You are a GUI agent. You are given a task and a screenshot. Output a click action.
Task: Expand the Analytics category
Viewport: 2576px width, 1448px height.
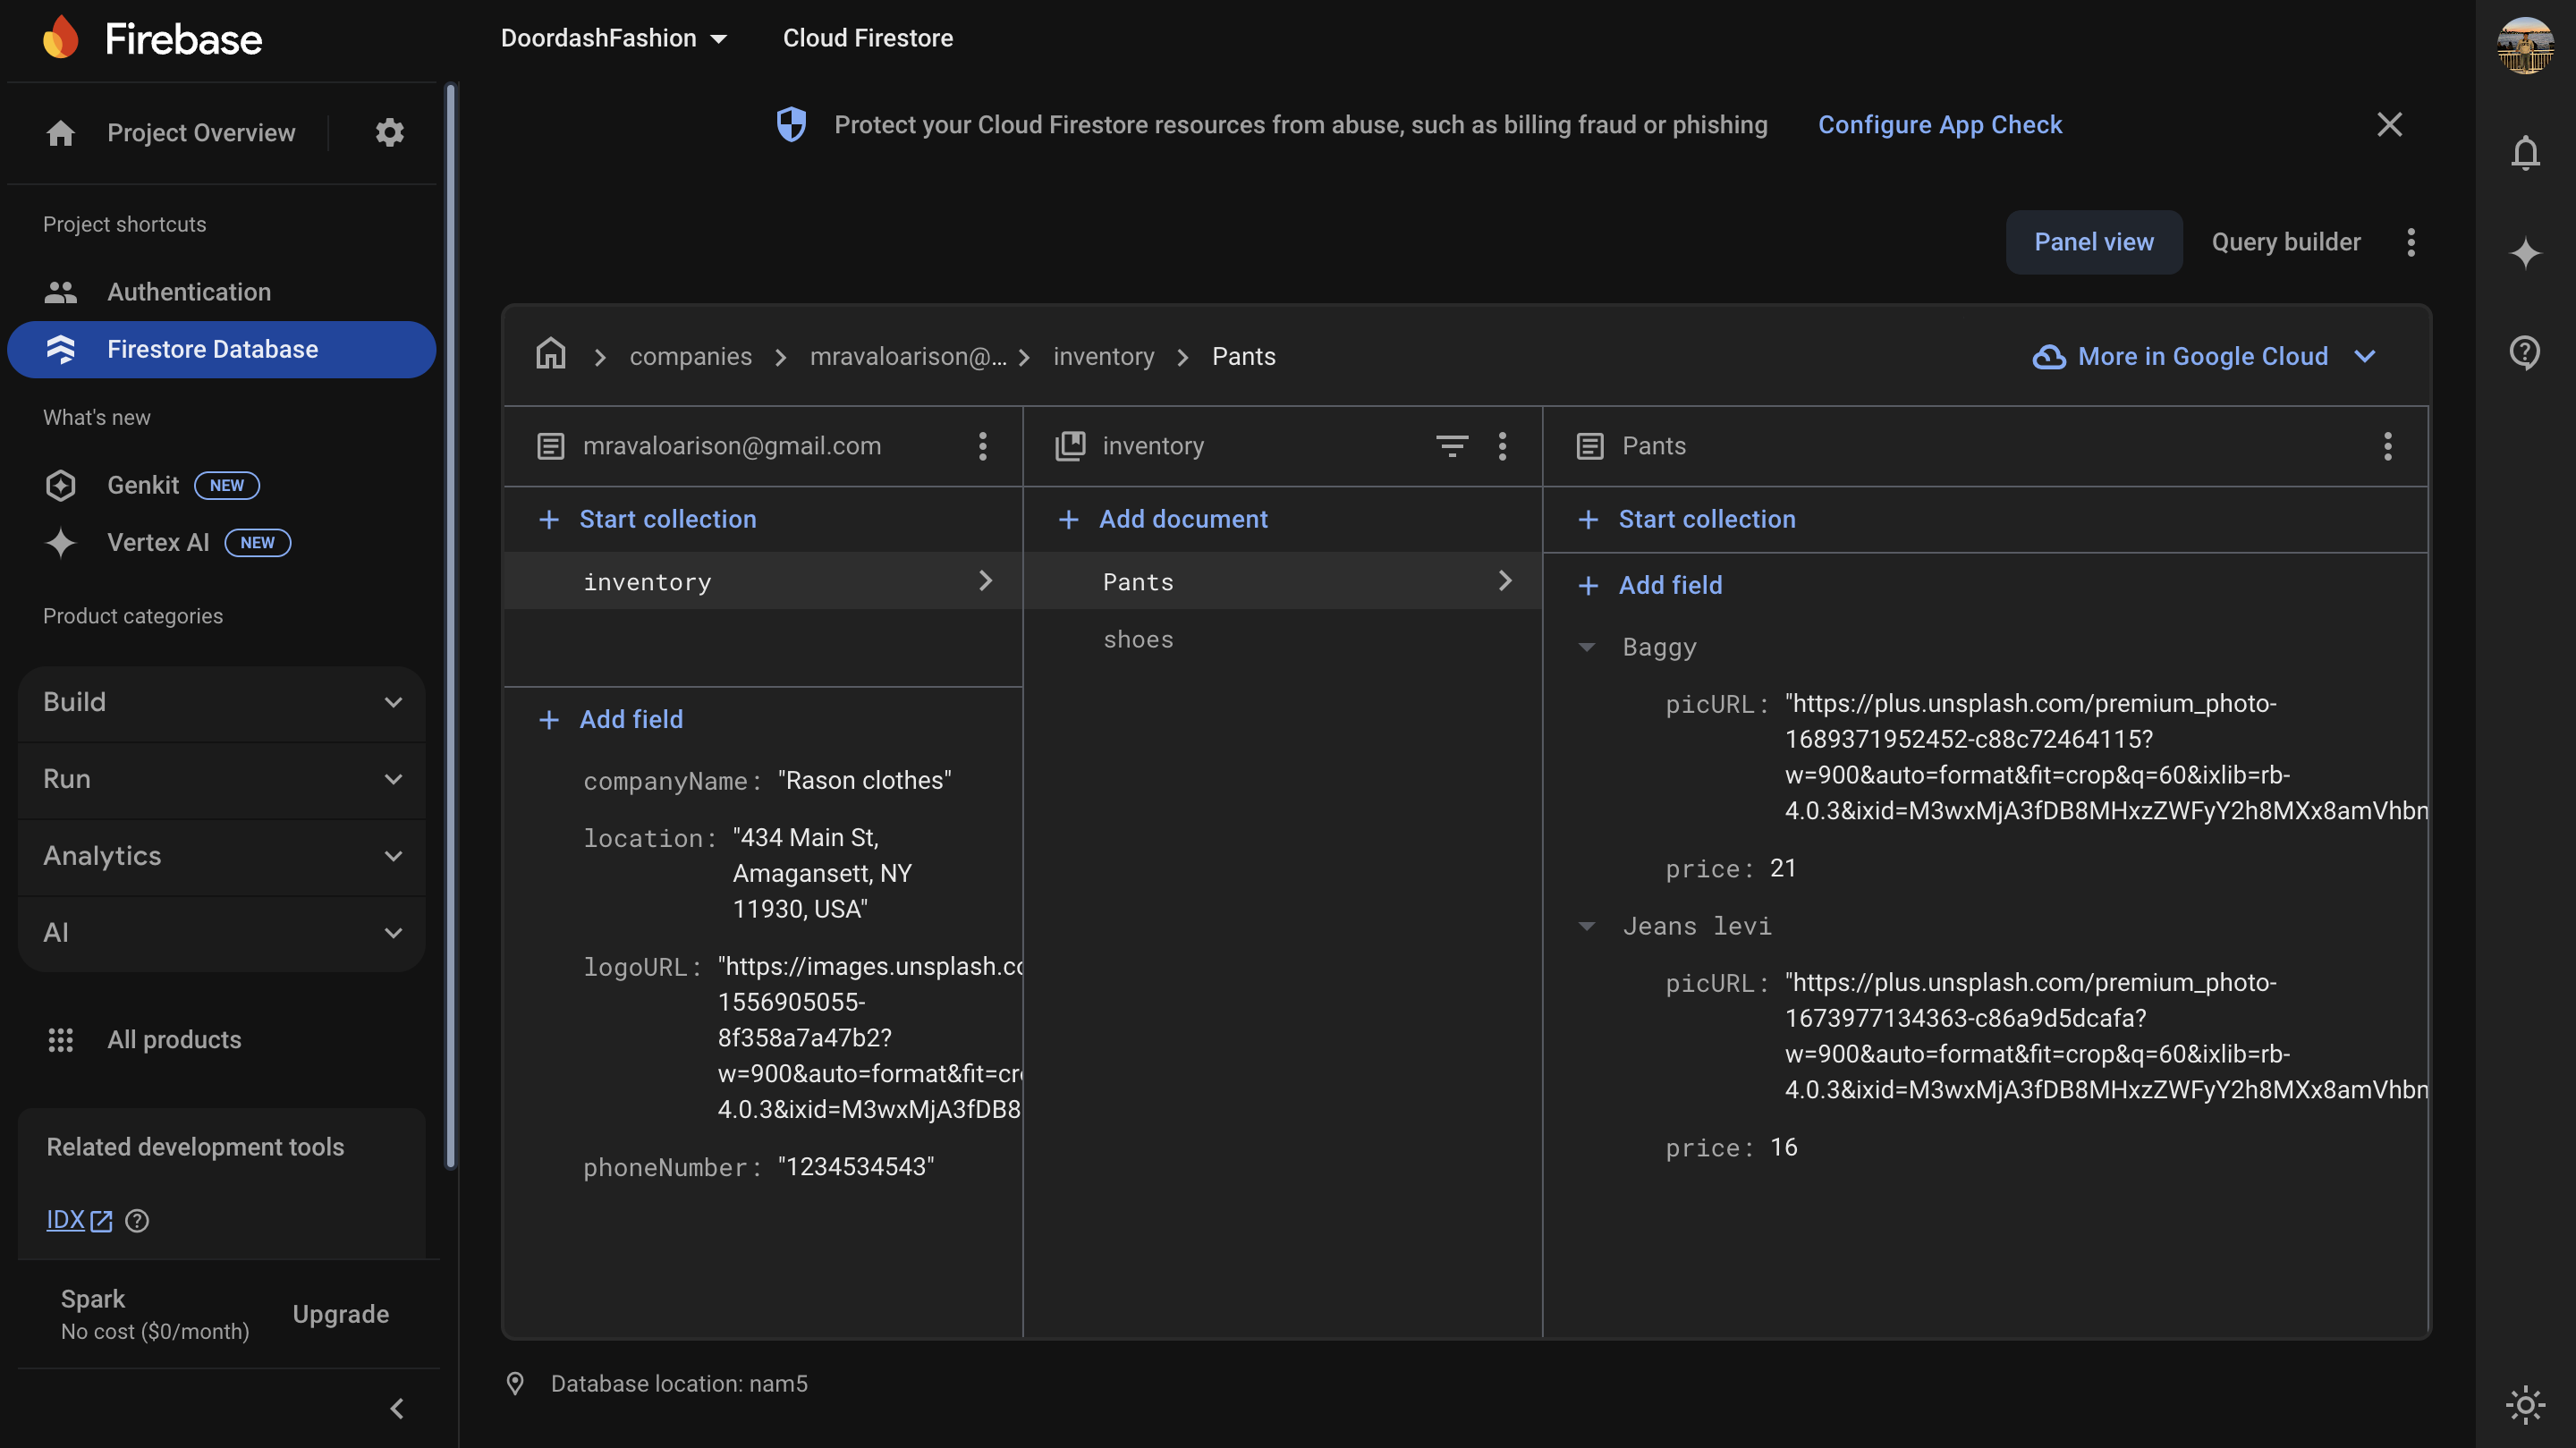point(222,856)
